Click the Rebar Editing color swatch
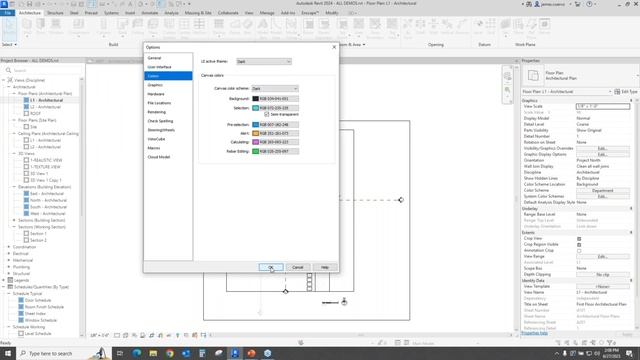Image resolution: width=640 pixels, height=360 pixels. click(256, 151)
